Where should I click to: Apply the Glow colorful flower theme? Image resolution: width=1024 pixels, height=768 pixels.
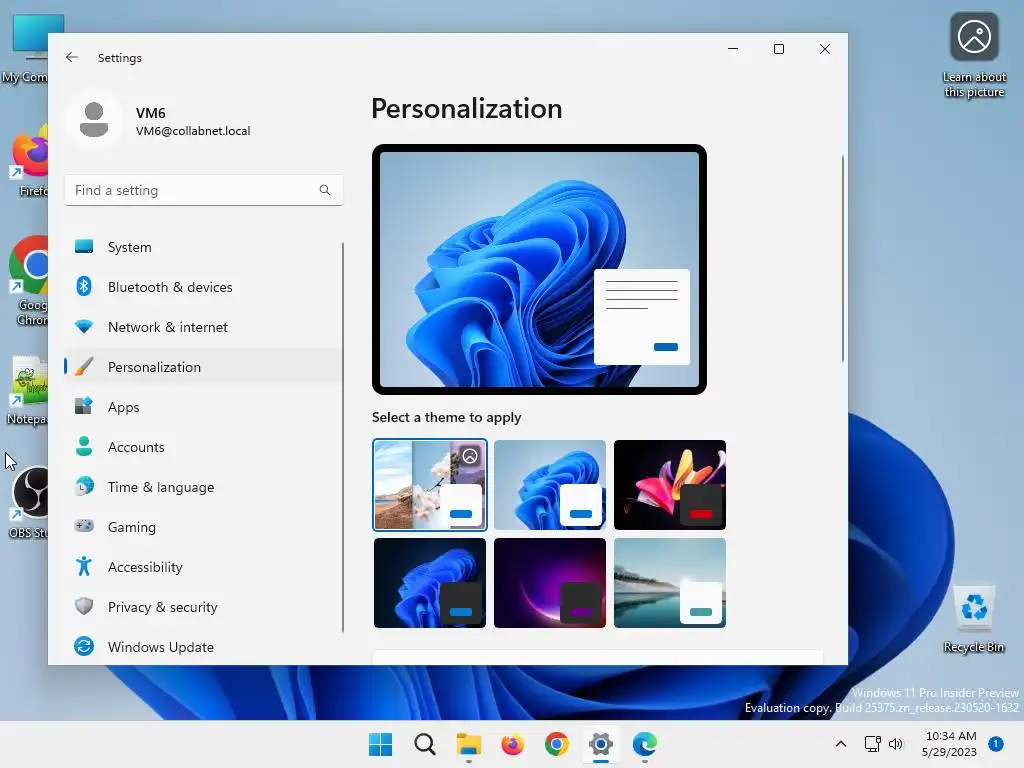(x=670, y=485)
